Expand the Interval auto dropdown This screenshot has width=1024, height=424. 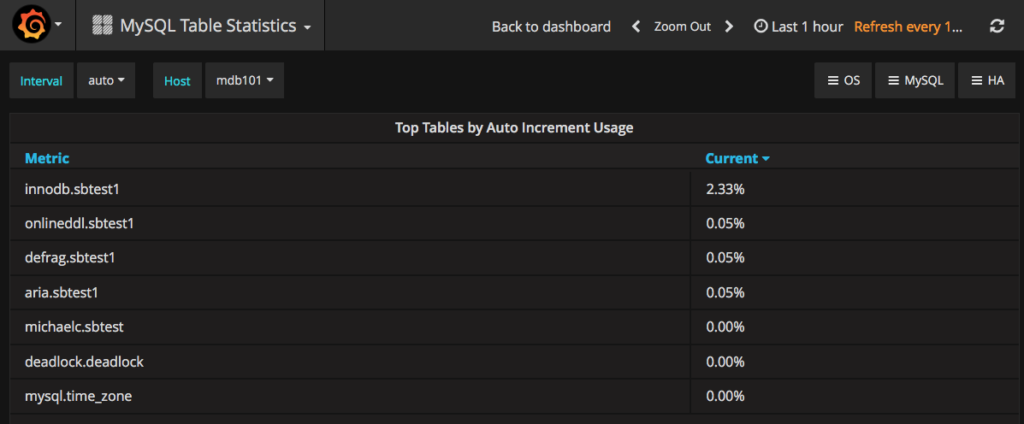[106, 81]
